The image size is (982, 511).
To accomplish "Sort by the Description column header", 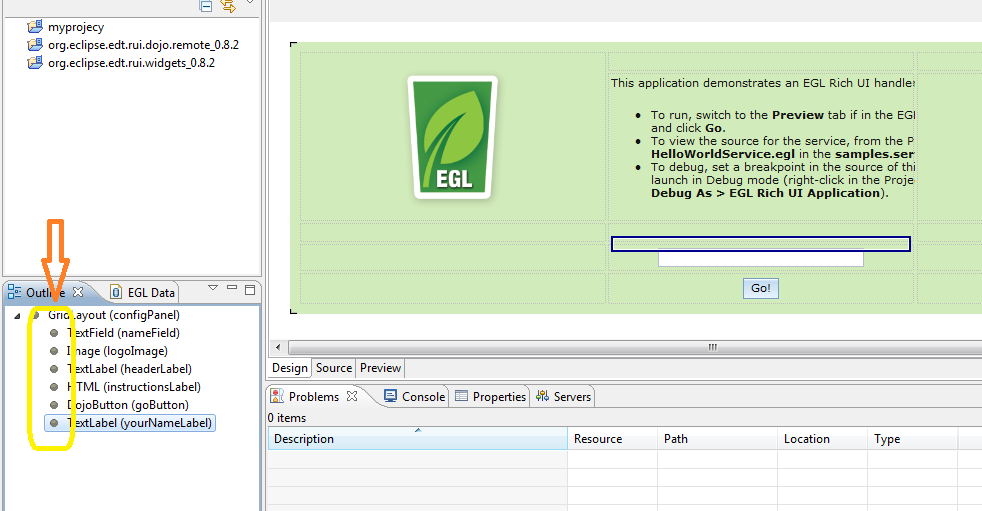I will coord(418,439).
